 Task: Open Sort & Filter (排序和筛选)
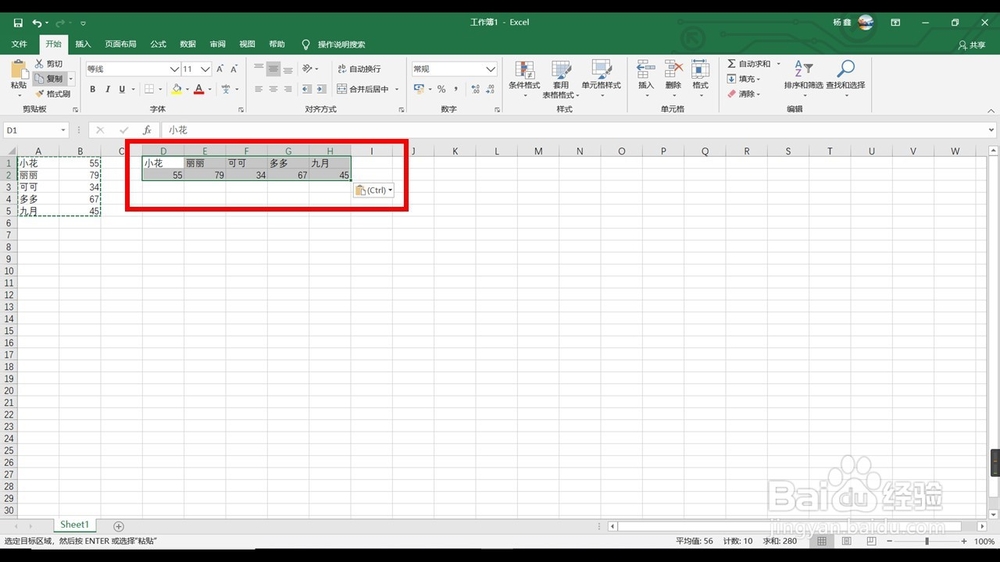(803, 79)
